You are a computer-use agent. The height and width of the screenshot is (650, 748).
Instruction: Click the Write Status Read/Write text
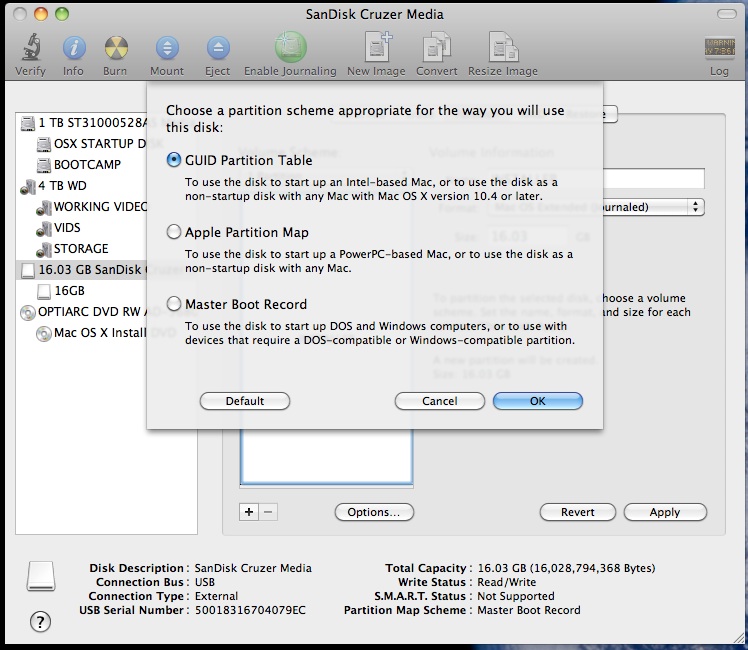pyautogui.click(x=507, y=582)
